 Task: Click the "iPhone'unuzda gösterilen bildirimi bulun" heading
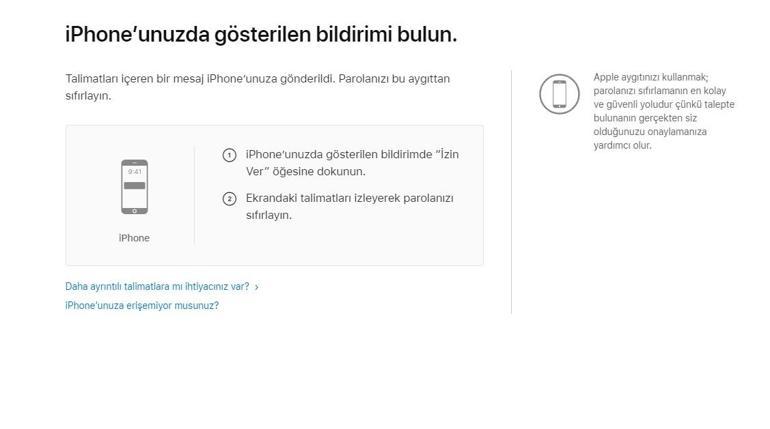click(x=261, y=34)
